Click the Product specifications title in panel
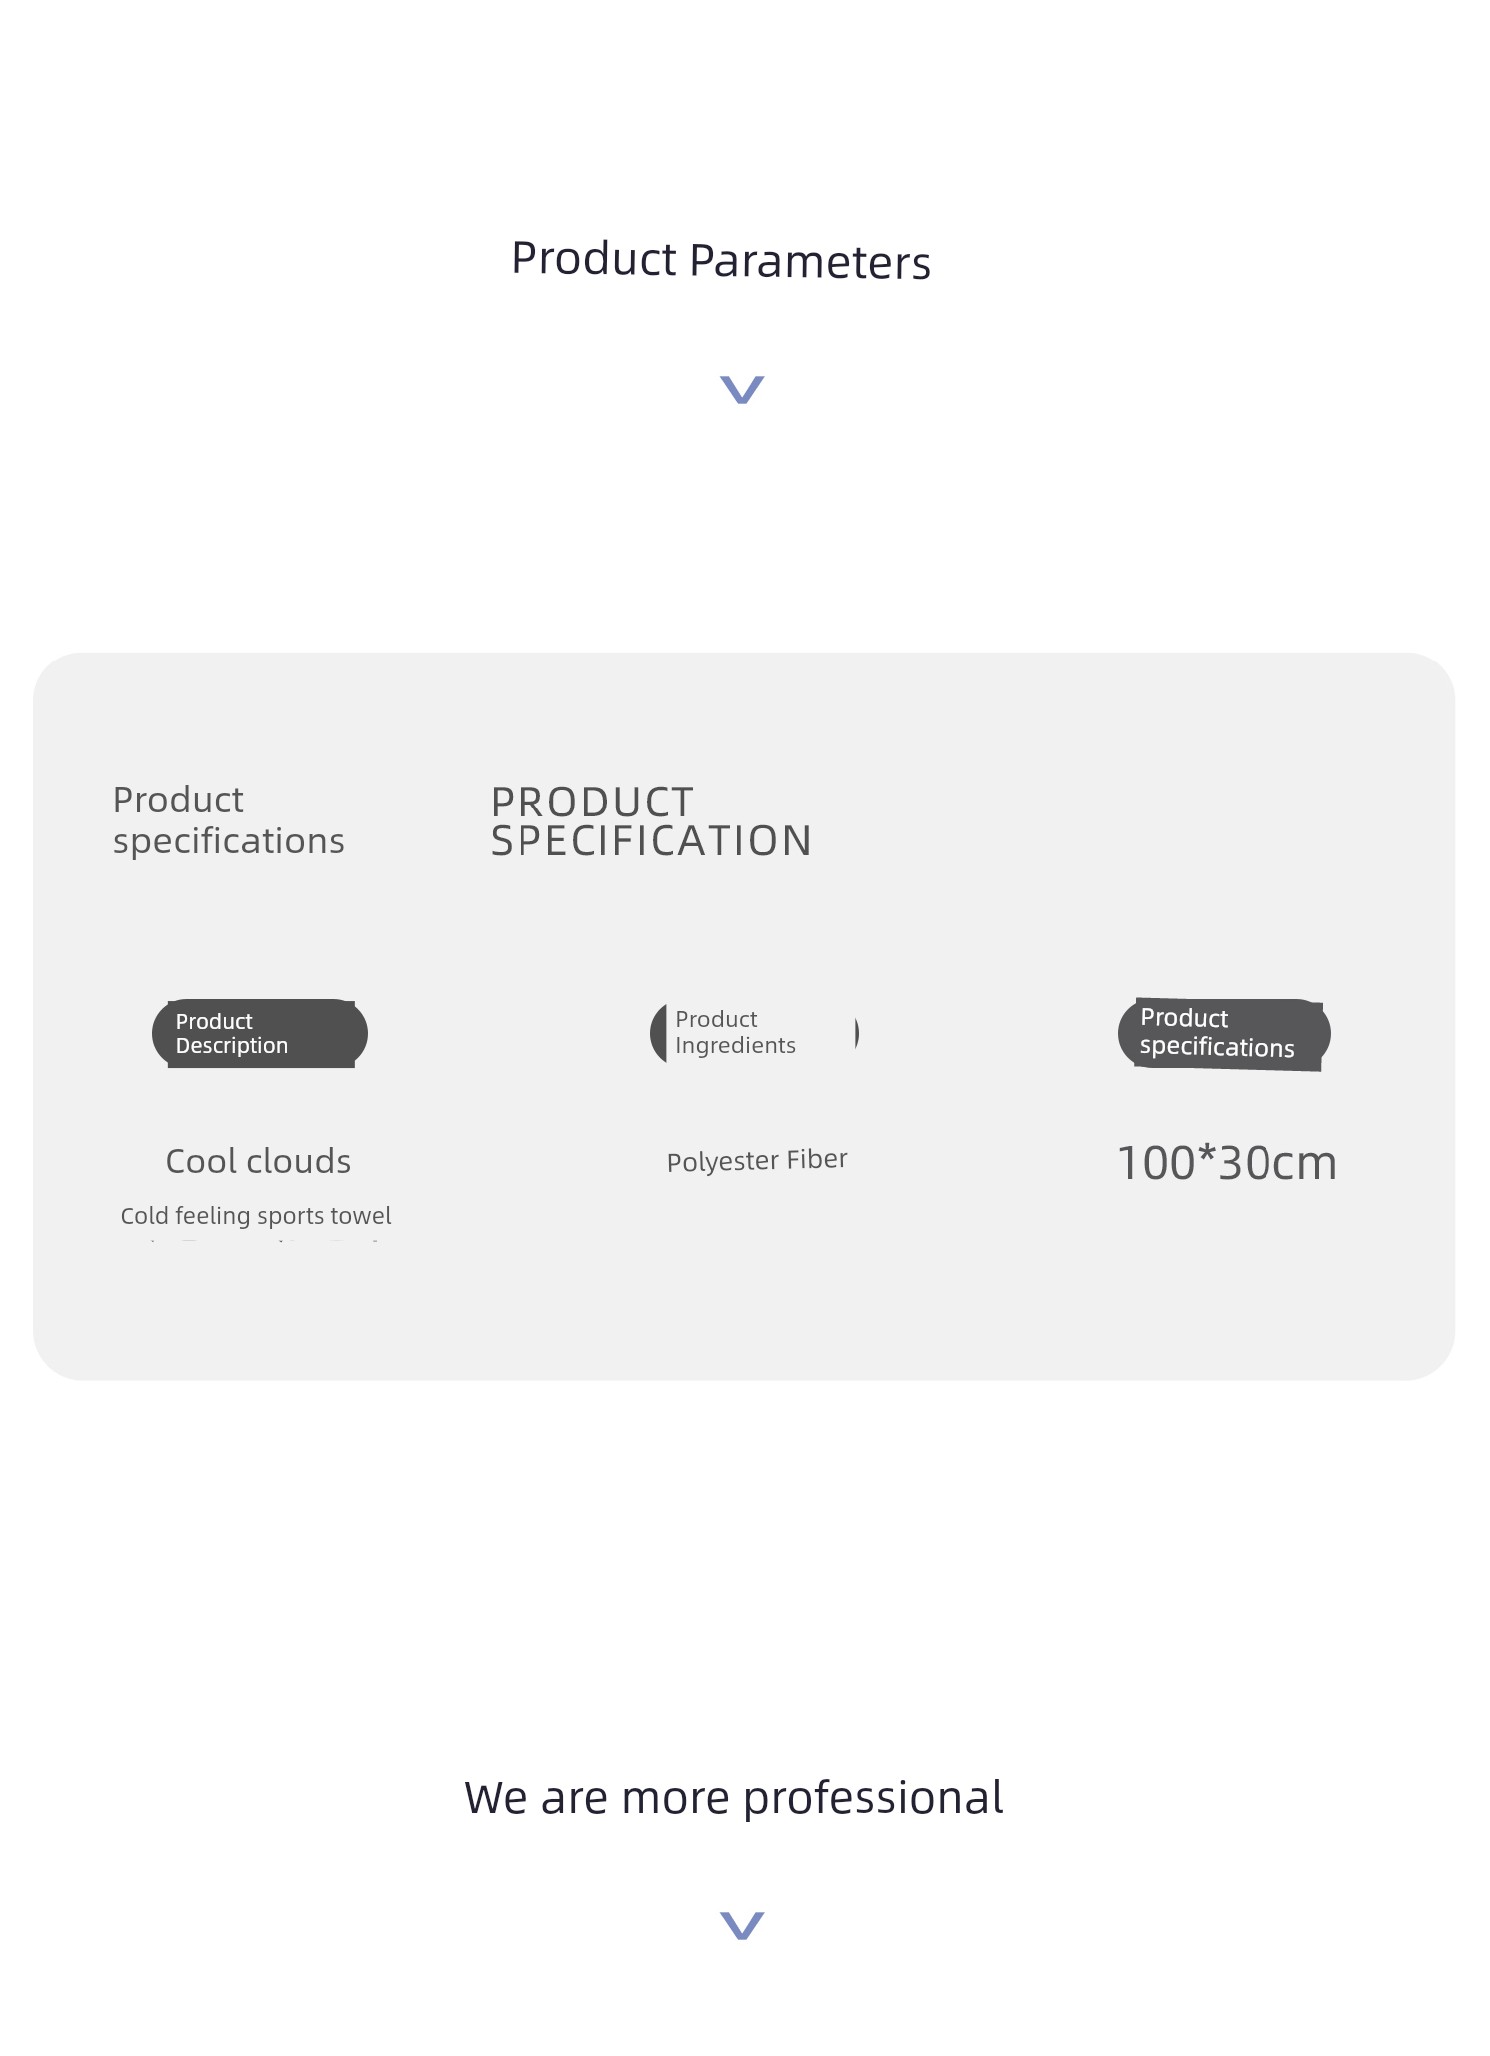The height and width of the screenshot is (2056, 1490). [228, 820]
